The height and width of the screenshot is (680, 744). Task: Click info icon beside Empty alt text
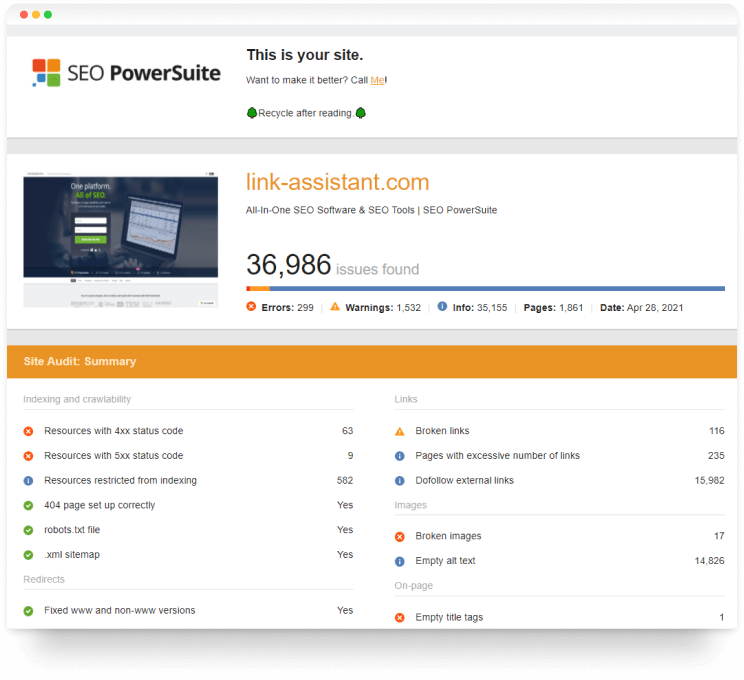pos(400,561)
